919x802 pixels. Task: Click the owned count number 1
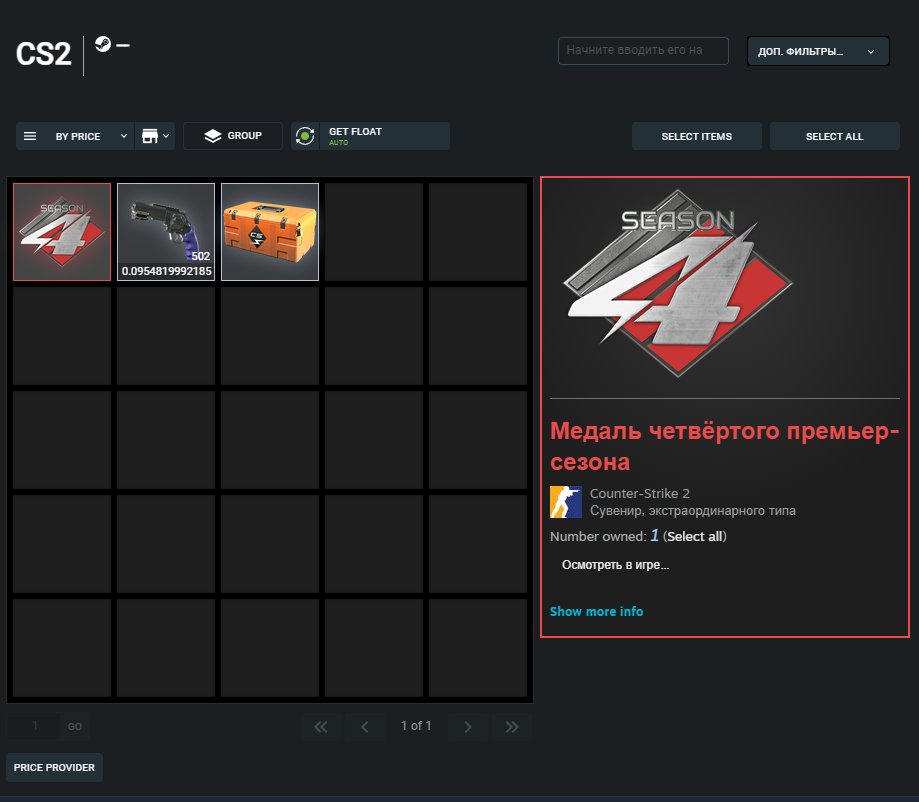(x=655, y=535)
